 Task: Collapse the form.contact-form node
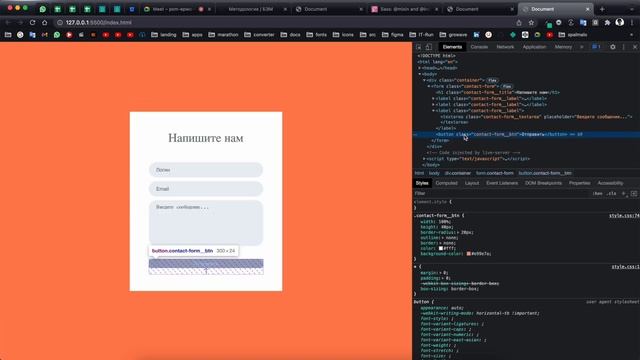429,87
